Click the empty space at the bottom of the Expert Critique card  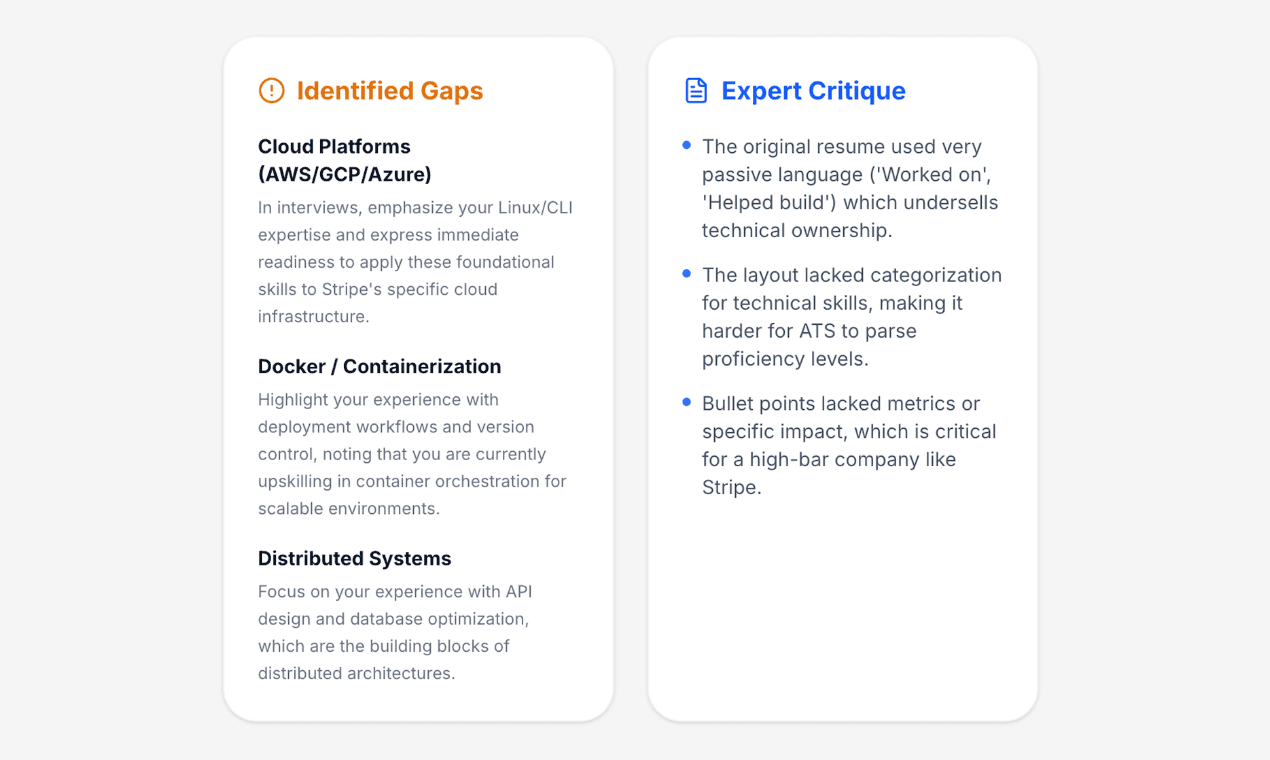842,620
